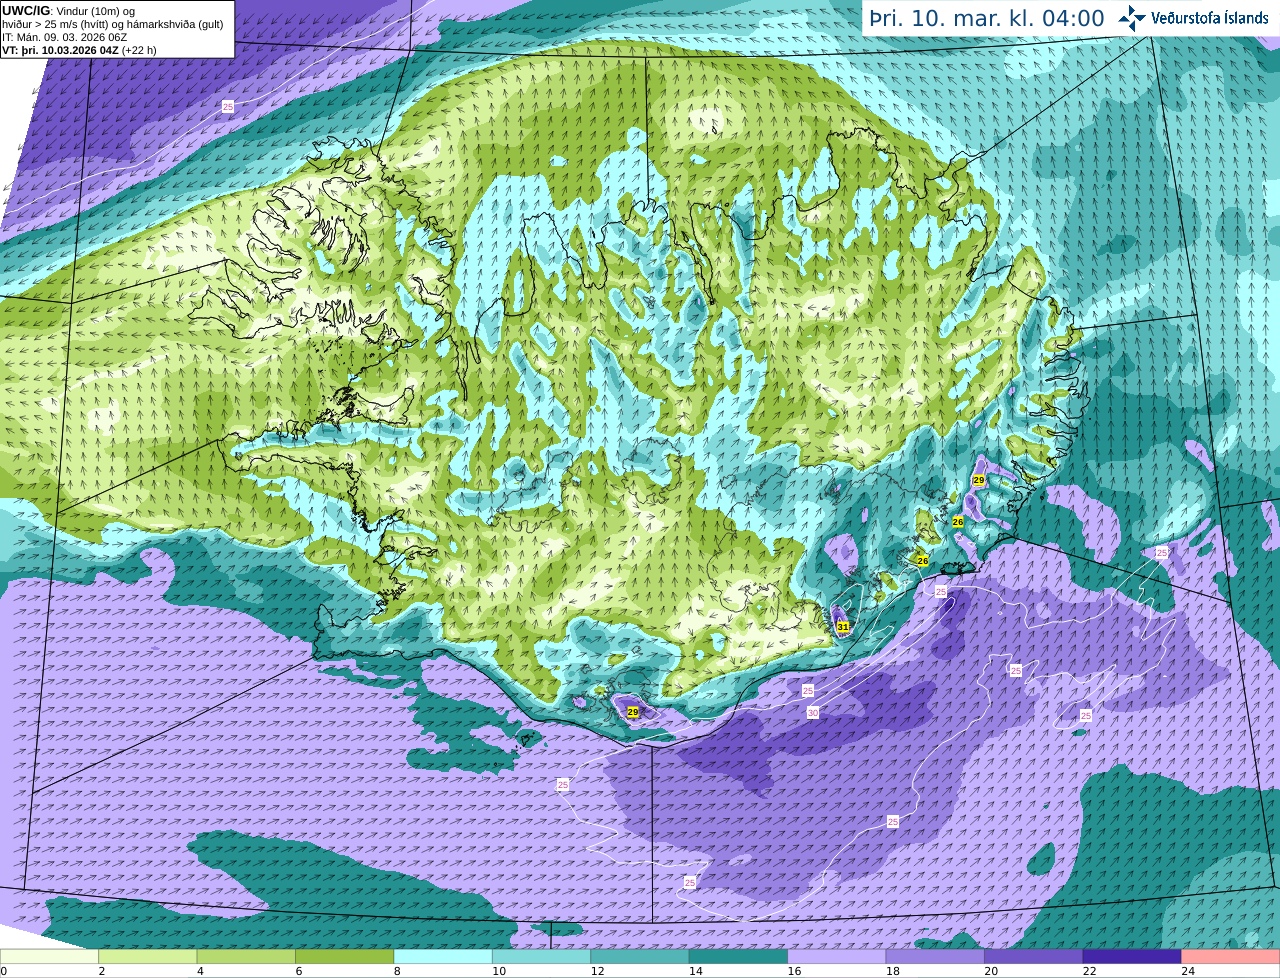Click the pink above-24 m/s legend swatch

click(1231, 957)
